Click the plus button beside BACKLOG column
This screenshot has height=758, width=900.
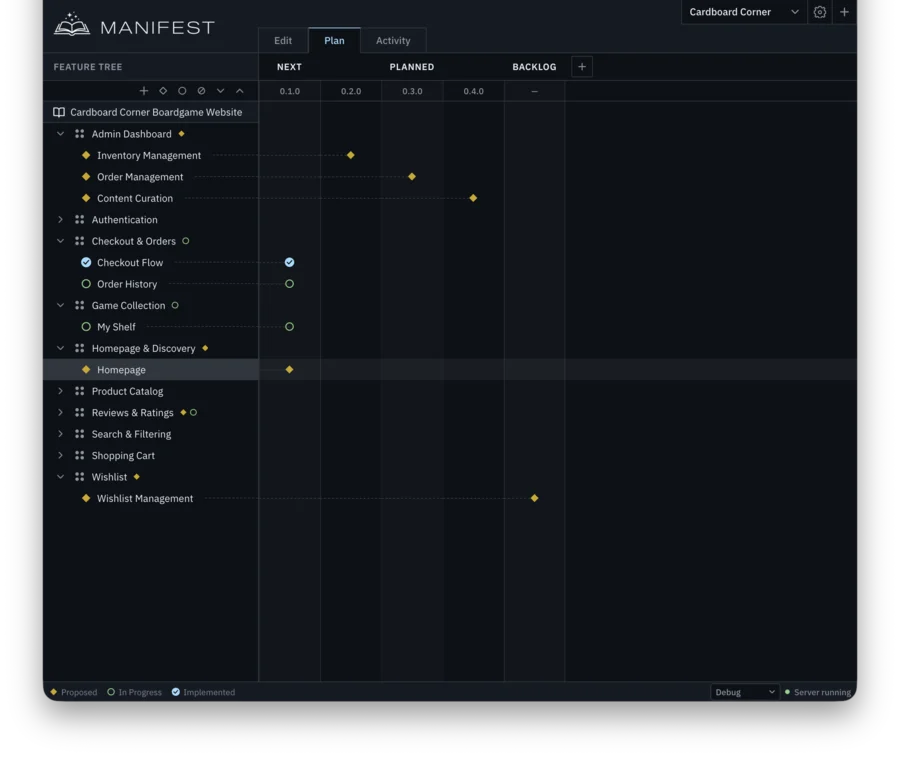581,66
